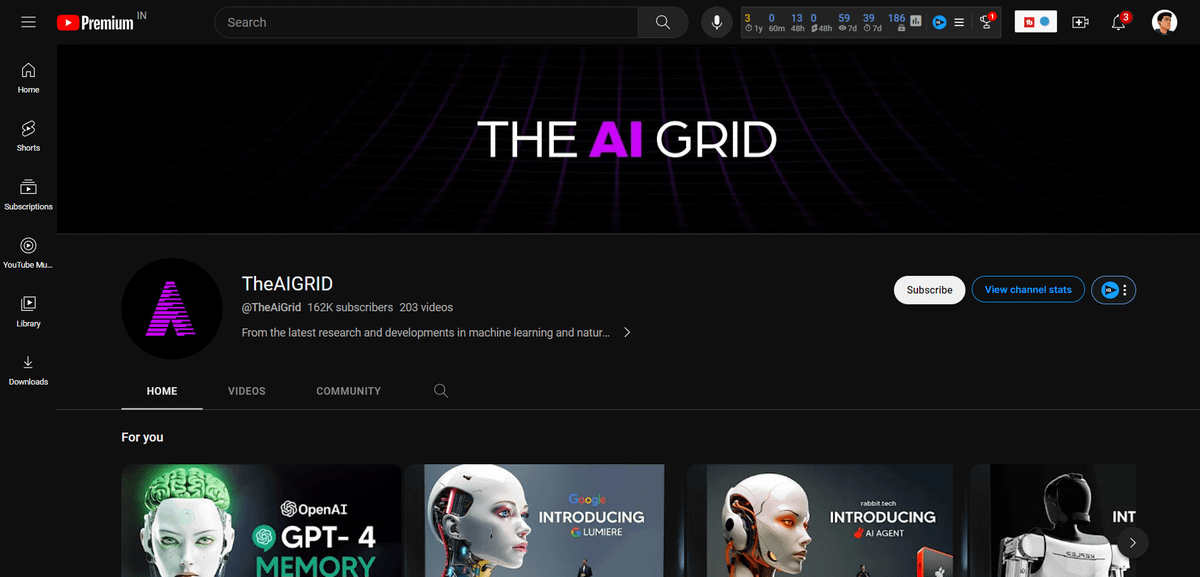The width and height of the screenshot is (1200, 577).
Task: Open the notifications bell
Action: pos(1119,22)
